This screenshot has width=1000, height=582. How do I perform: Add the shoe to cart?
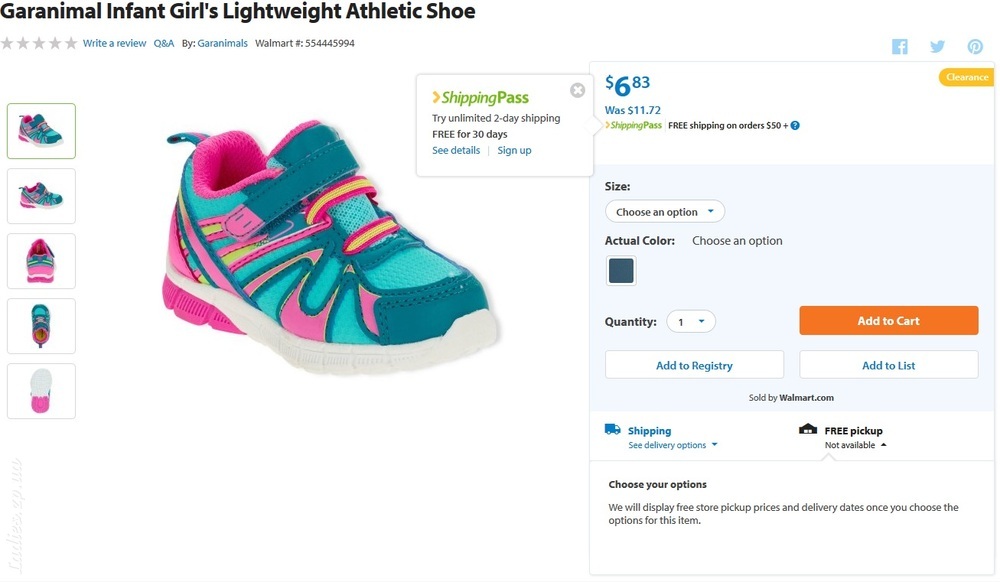888,321
